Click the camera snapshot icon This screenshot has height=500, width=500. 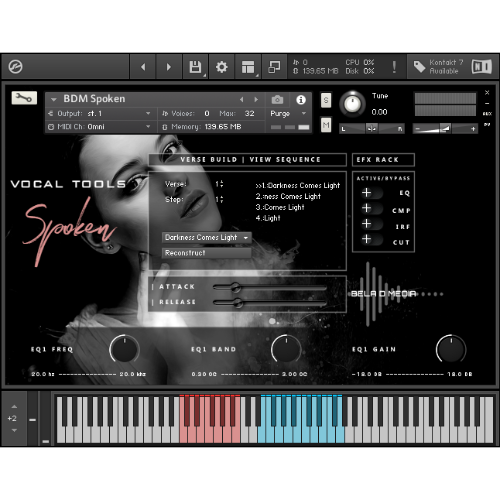tap(277, 100)
